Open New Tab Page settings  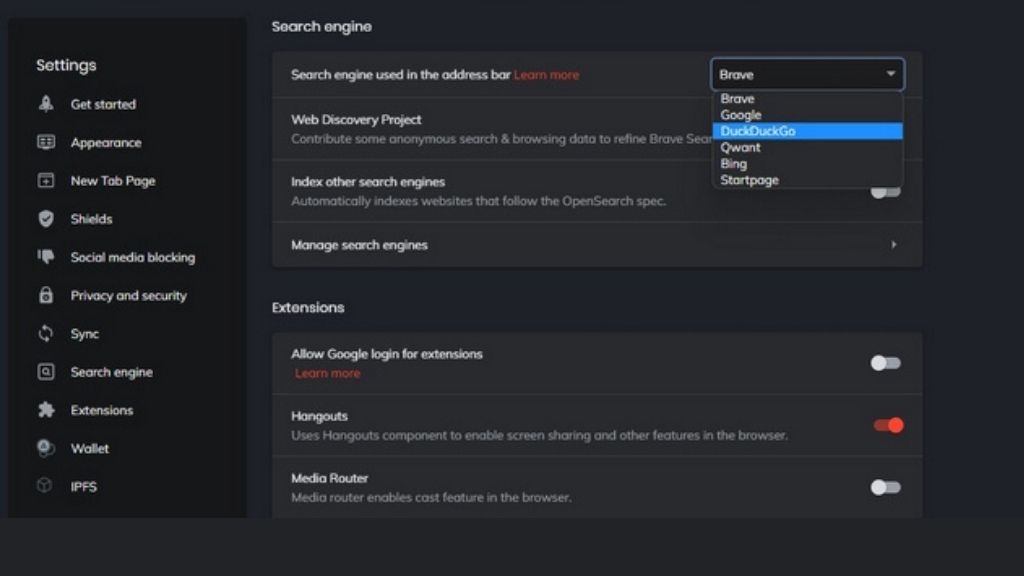point(113,181)
